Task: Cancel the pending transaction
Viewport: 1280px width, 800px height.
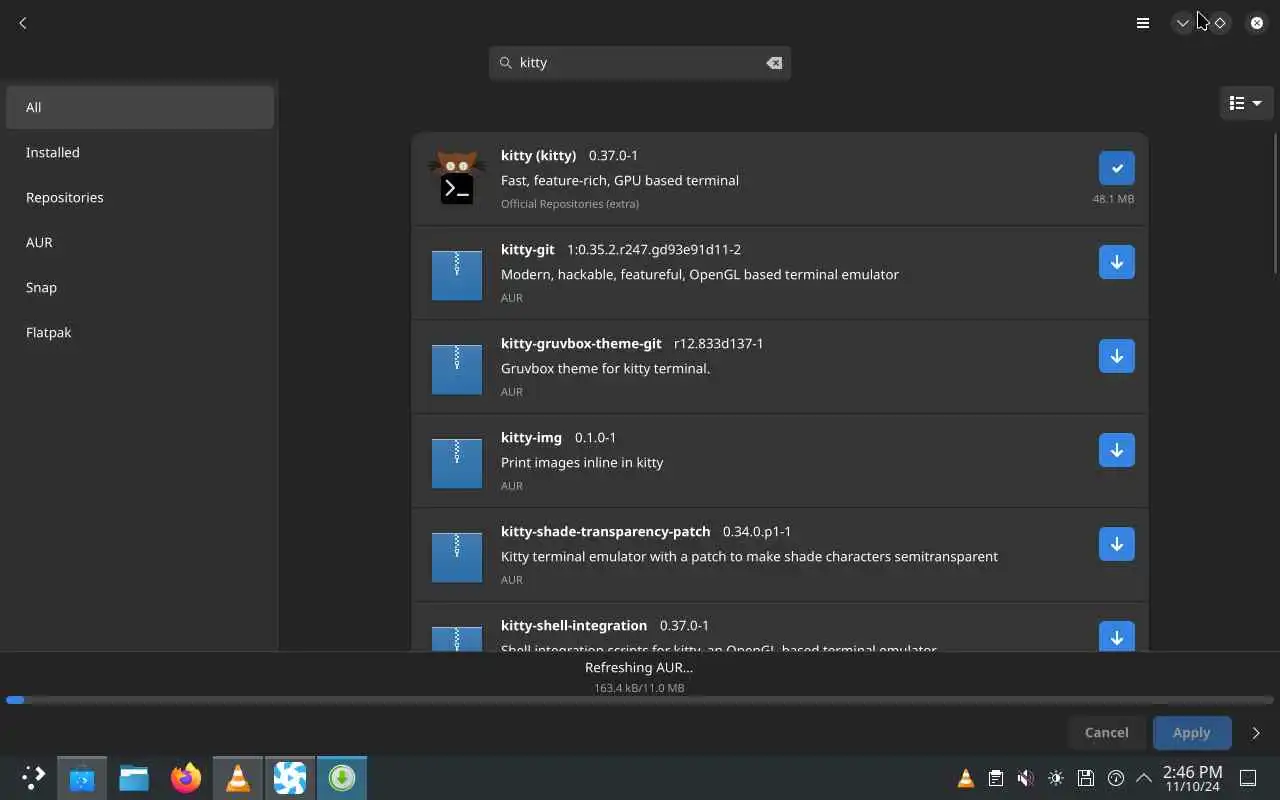Action: tap(1106, 732)
